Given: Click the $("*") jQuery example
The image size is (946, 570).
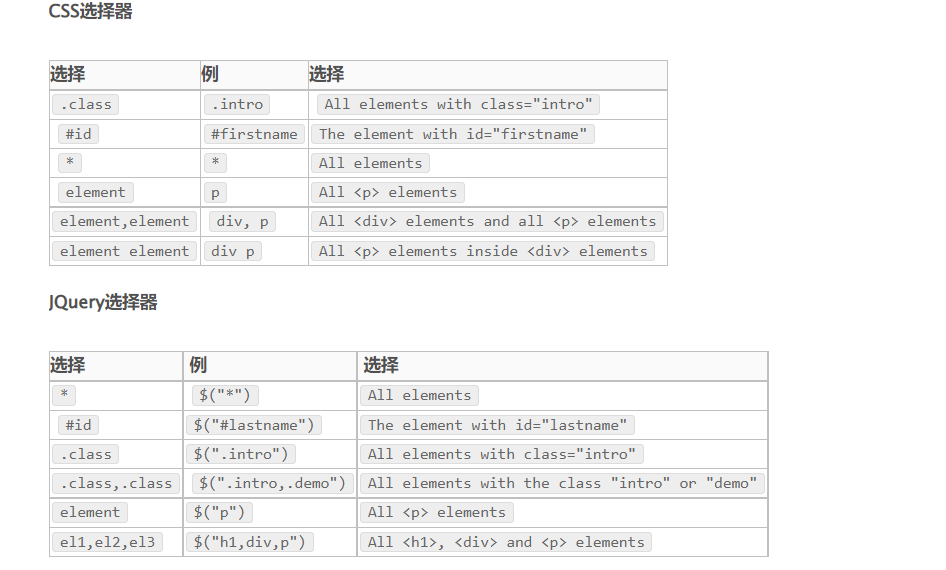Looking at the screenshot, I should click(226, 395).
